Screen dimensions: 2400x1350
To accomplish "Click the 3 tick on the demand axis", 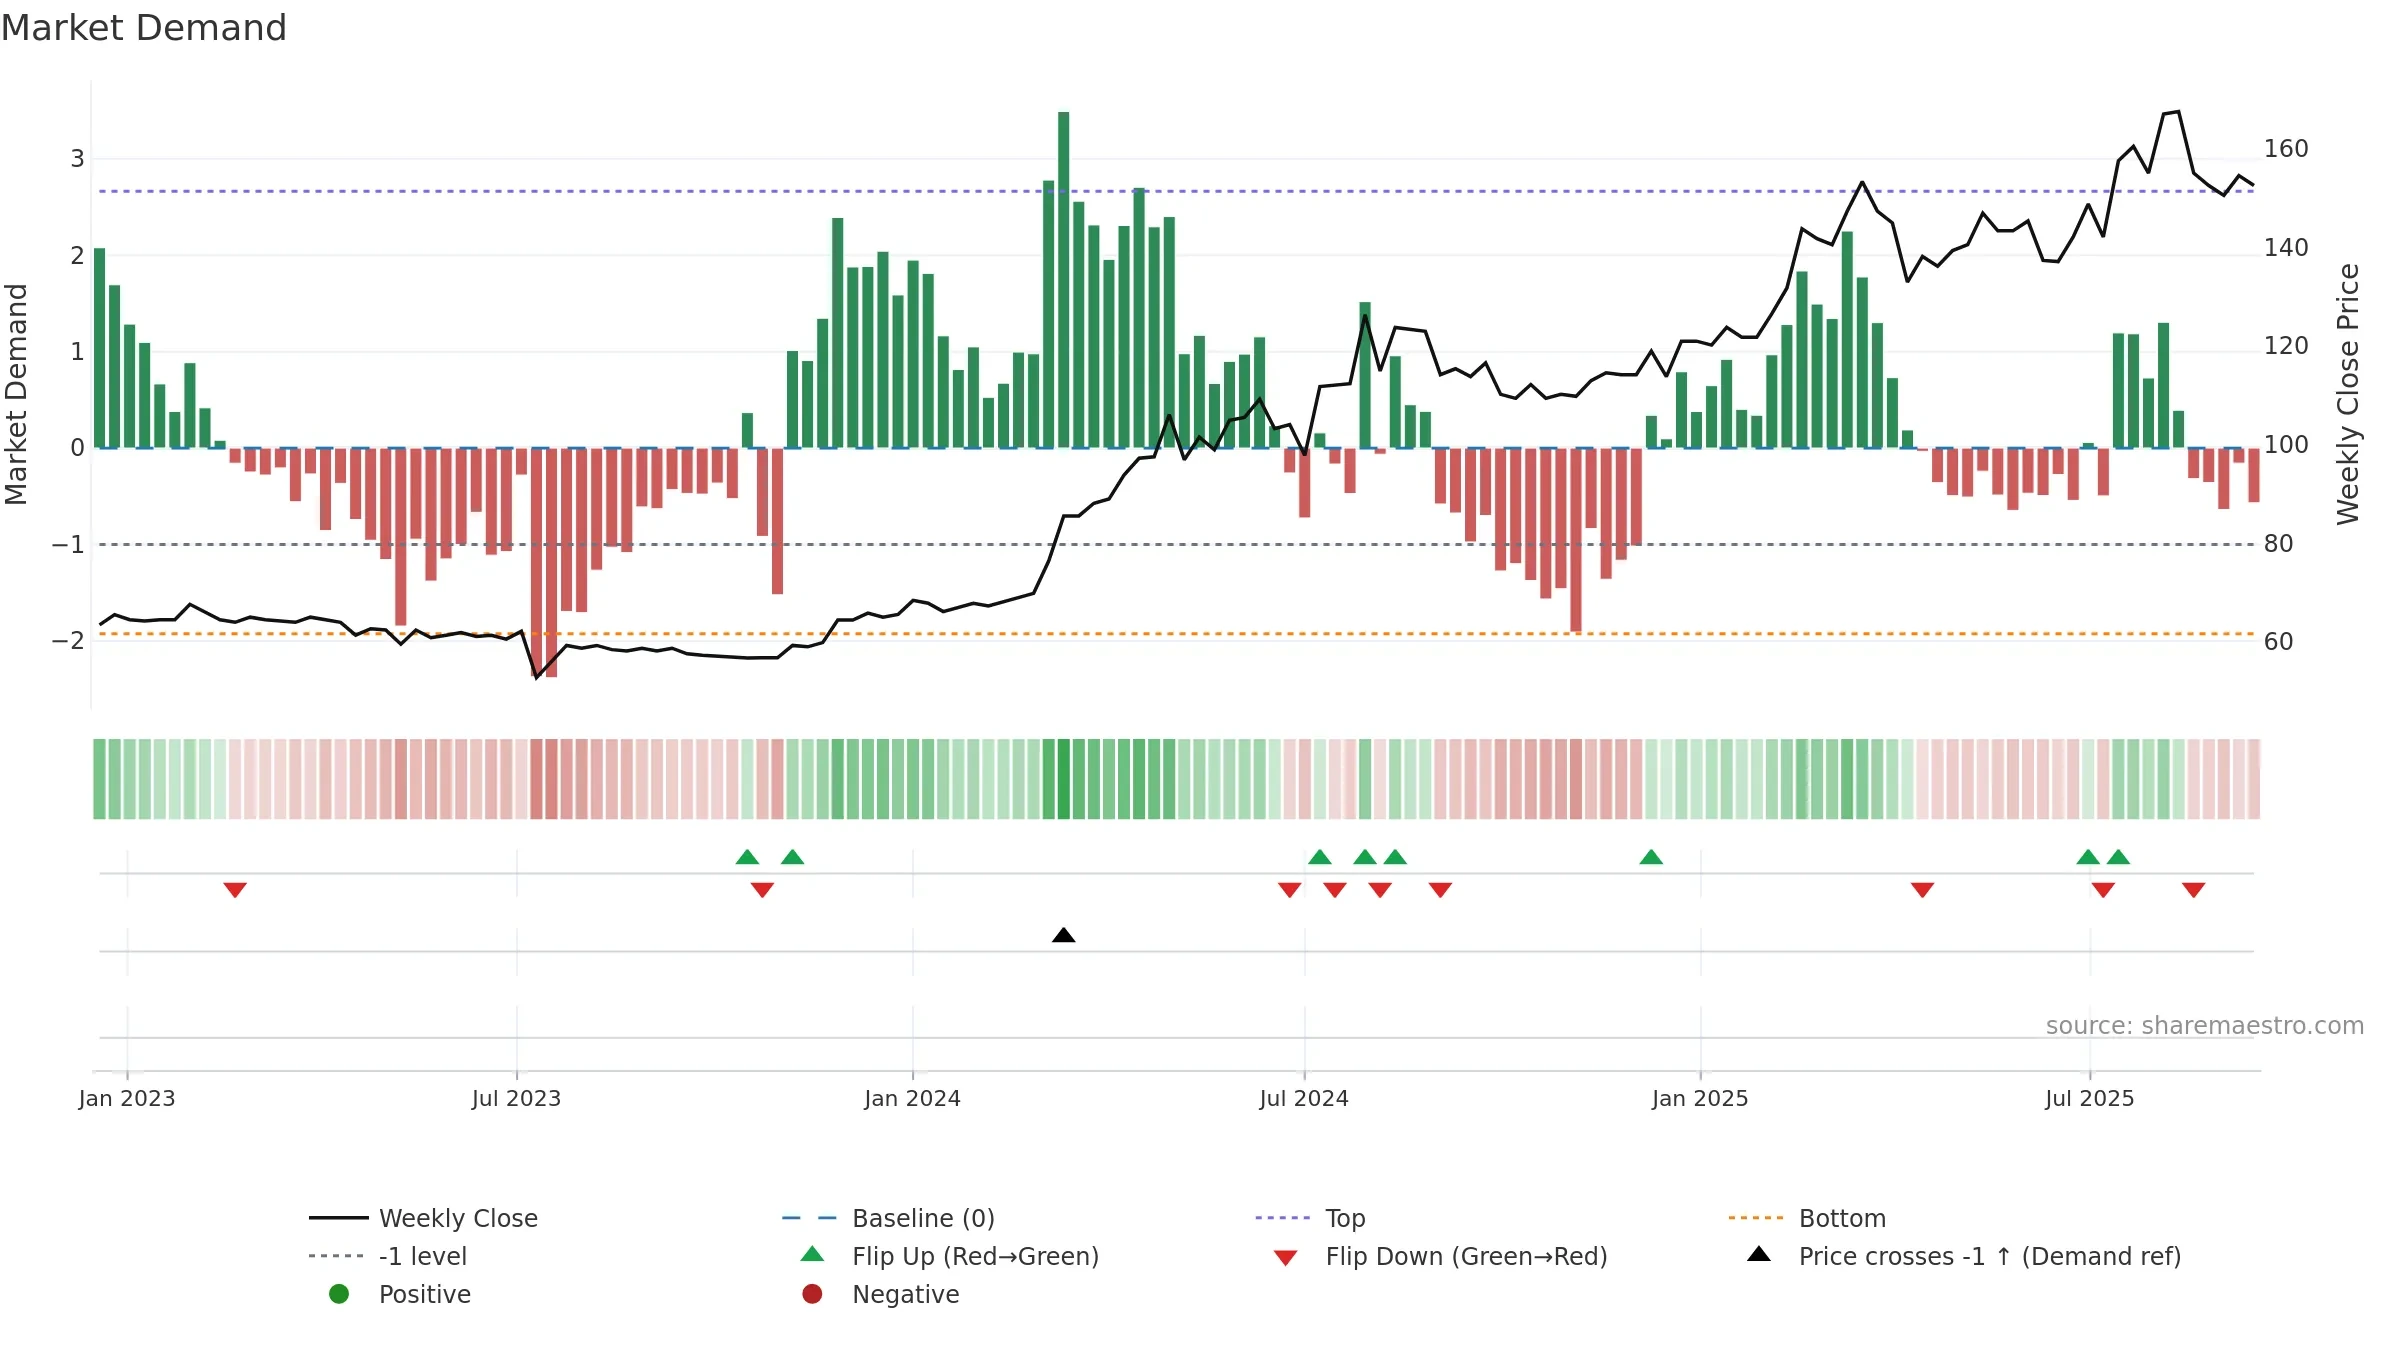I will point(77,159).
